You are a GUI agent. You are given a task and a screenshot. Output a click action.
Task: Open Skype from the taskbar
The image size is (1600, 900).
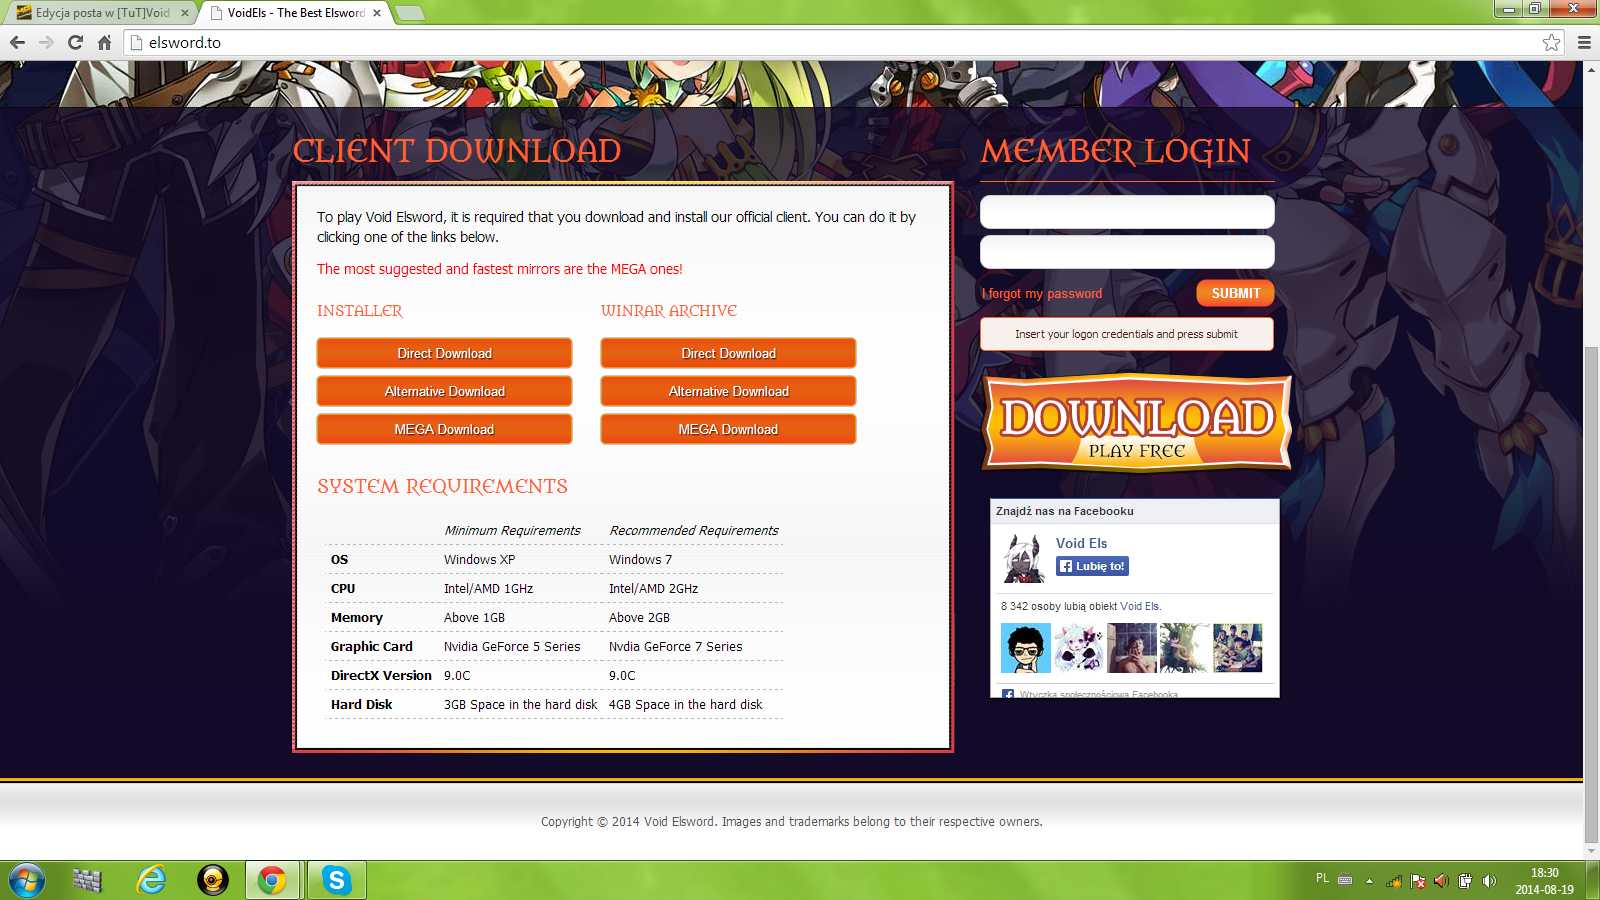[x=336, y=880]
